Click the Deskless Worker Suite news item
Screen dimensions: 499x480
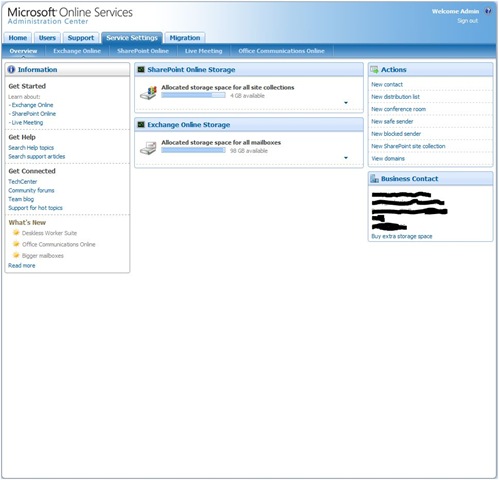click(49, 233)
